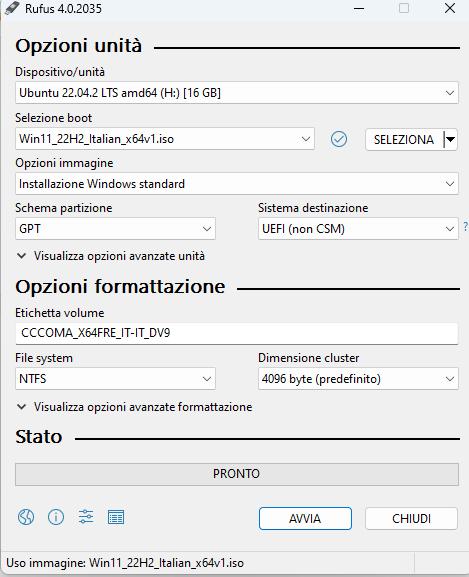Screen dimensions: 469x577
Task: Open the SELEZIONA button's arrow menu
Action: [x=450, y=139]
